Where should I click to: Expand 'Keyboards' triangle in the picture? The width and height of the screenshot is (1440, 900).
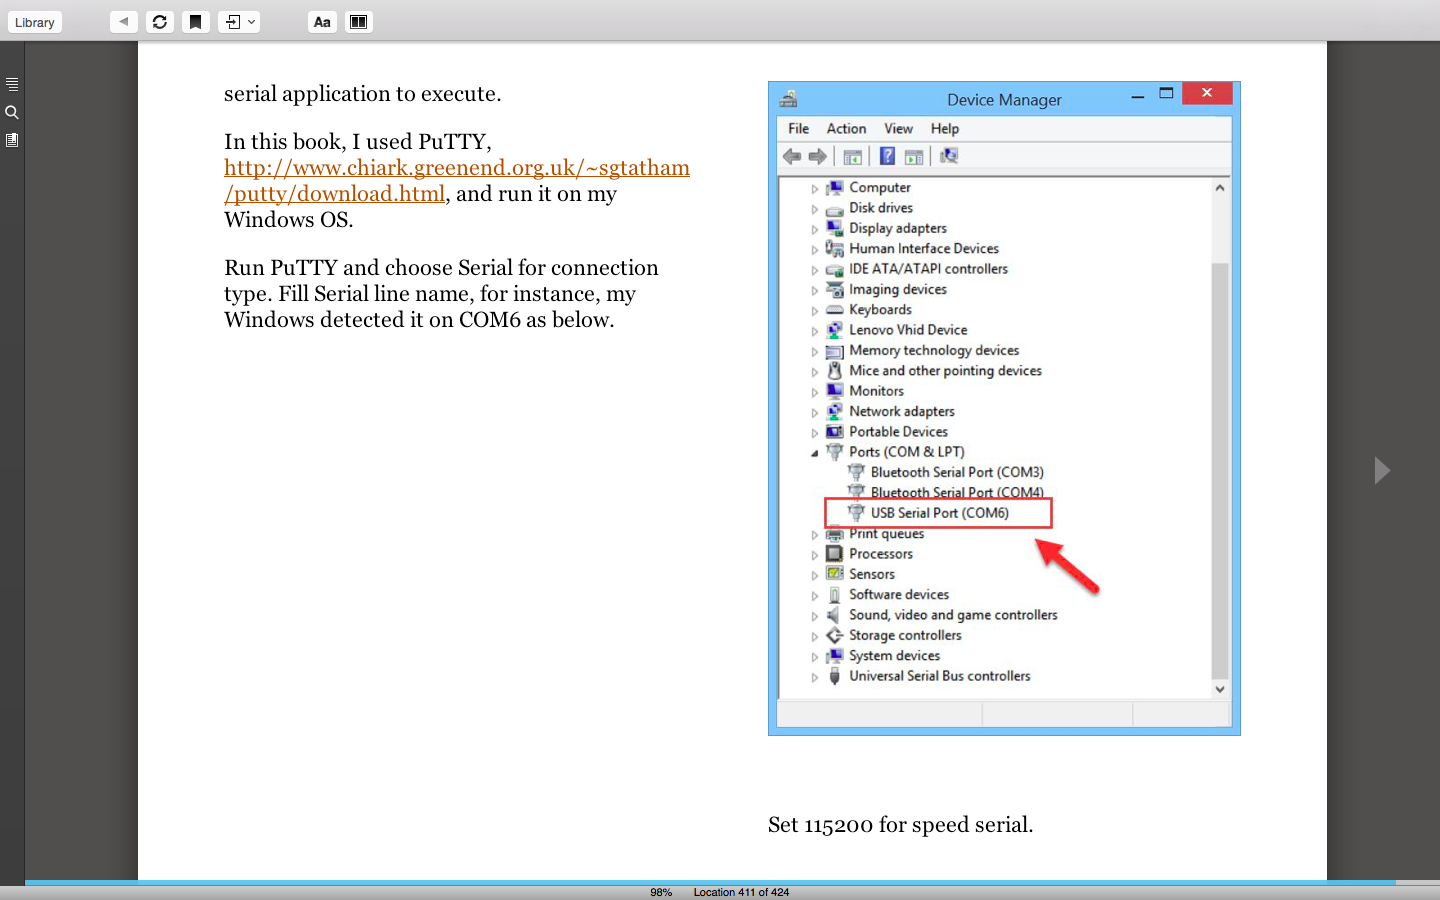click(x=814, y=311)
